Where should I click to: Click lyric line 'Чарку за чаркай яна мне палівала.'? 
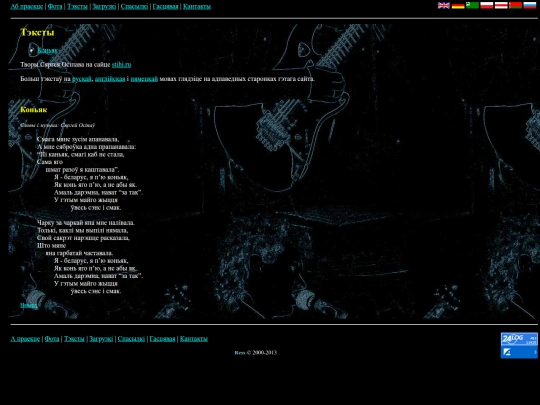tap(86, 223)
